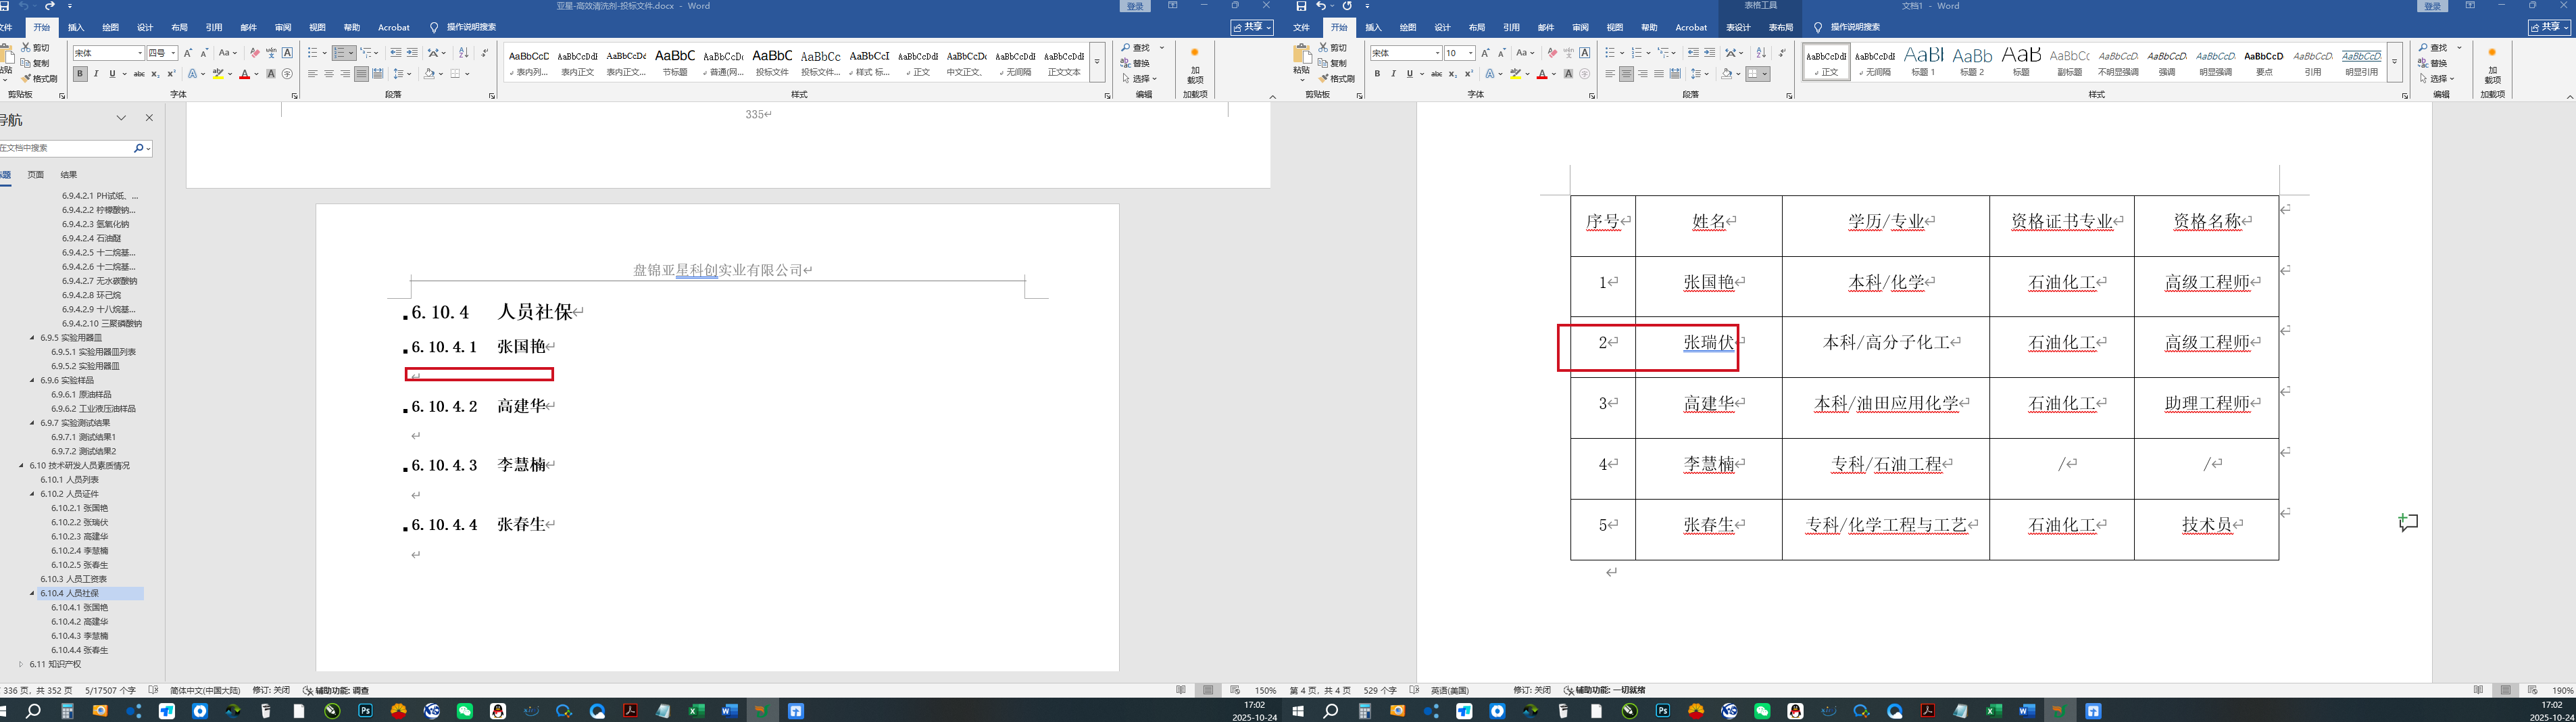Toggle Italic in the right 文档1 window
This screenshot has height=722, width=2576.
pyautogui.click(x=1393, y=74)
